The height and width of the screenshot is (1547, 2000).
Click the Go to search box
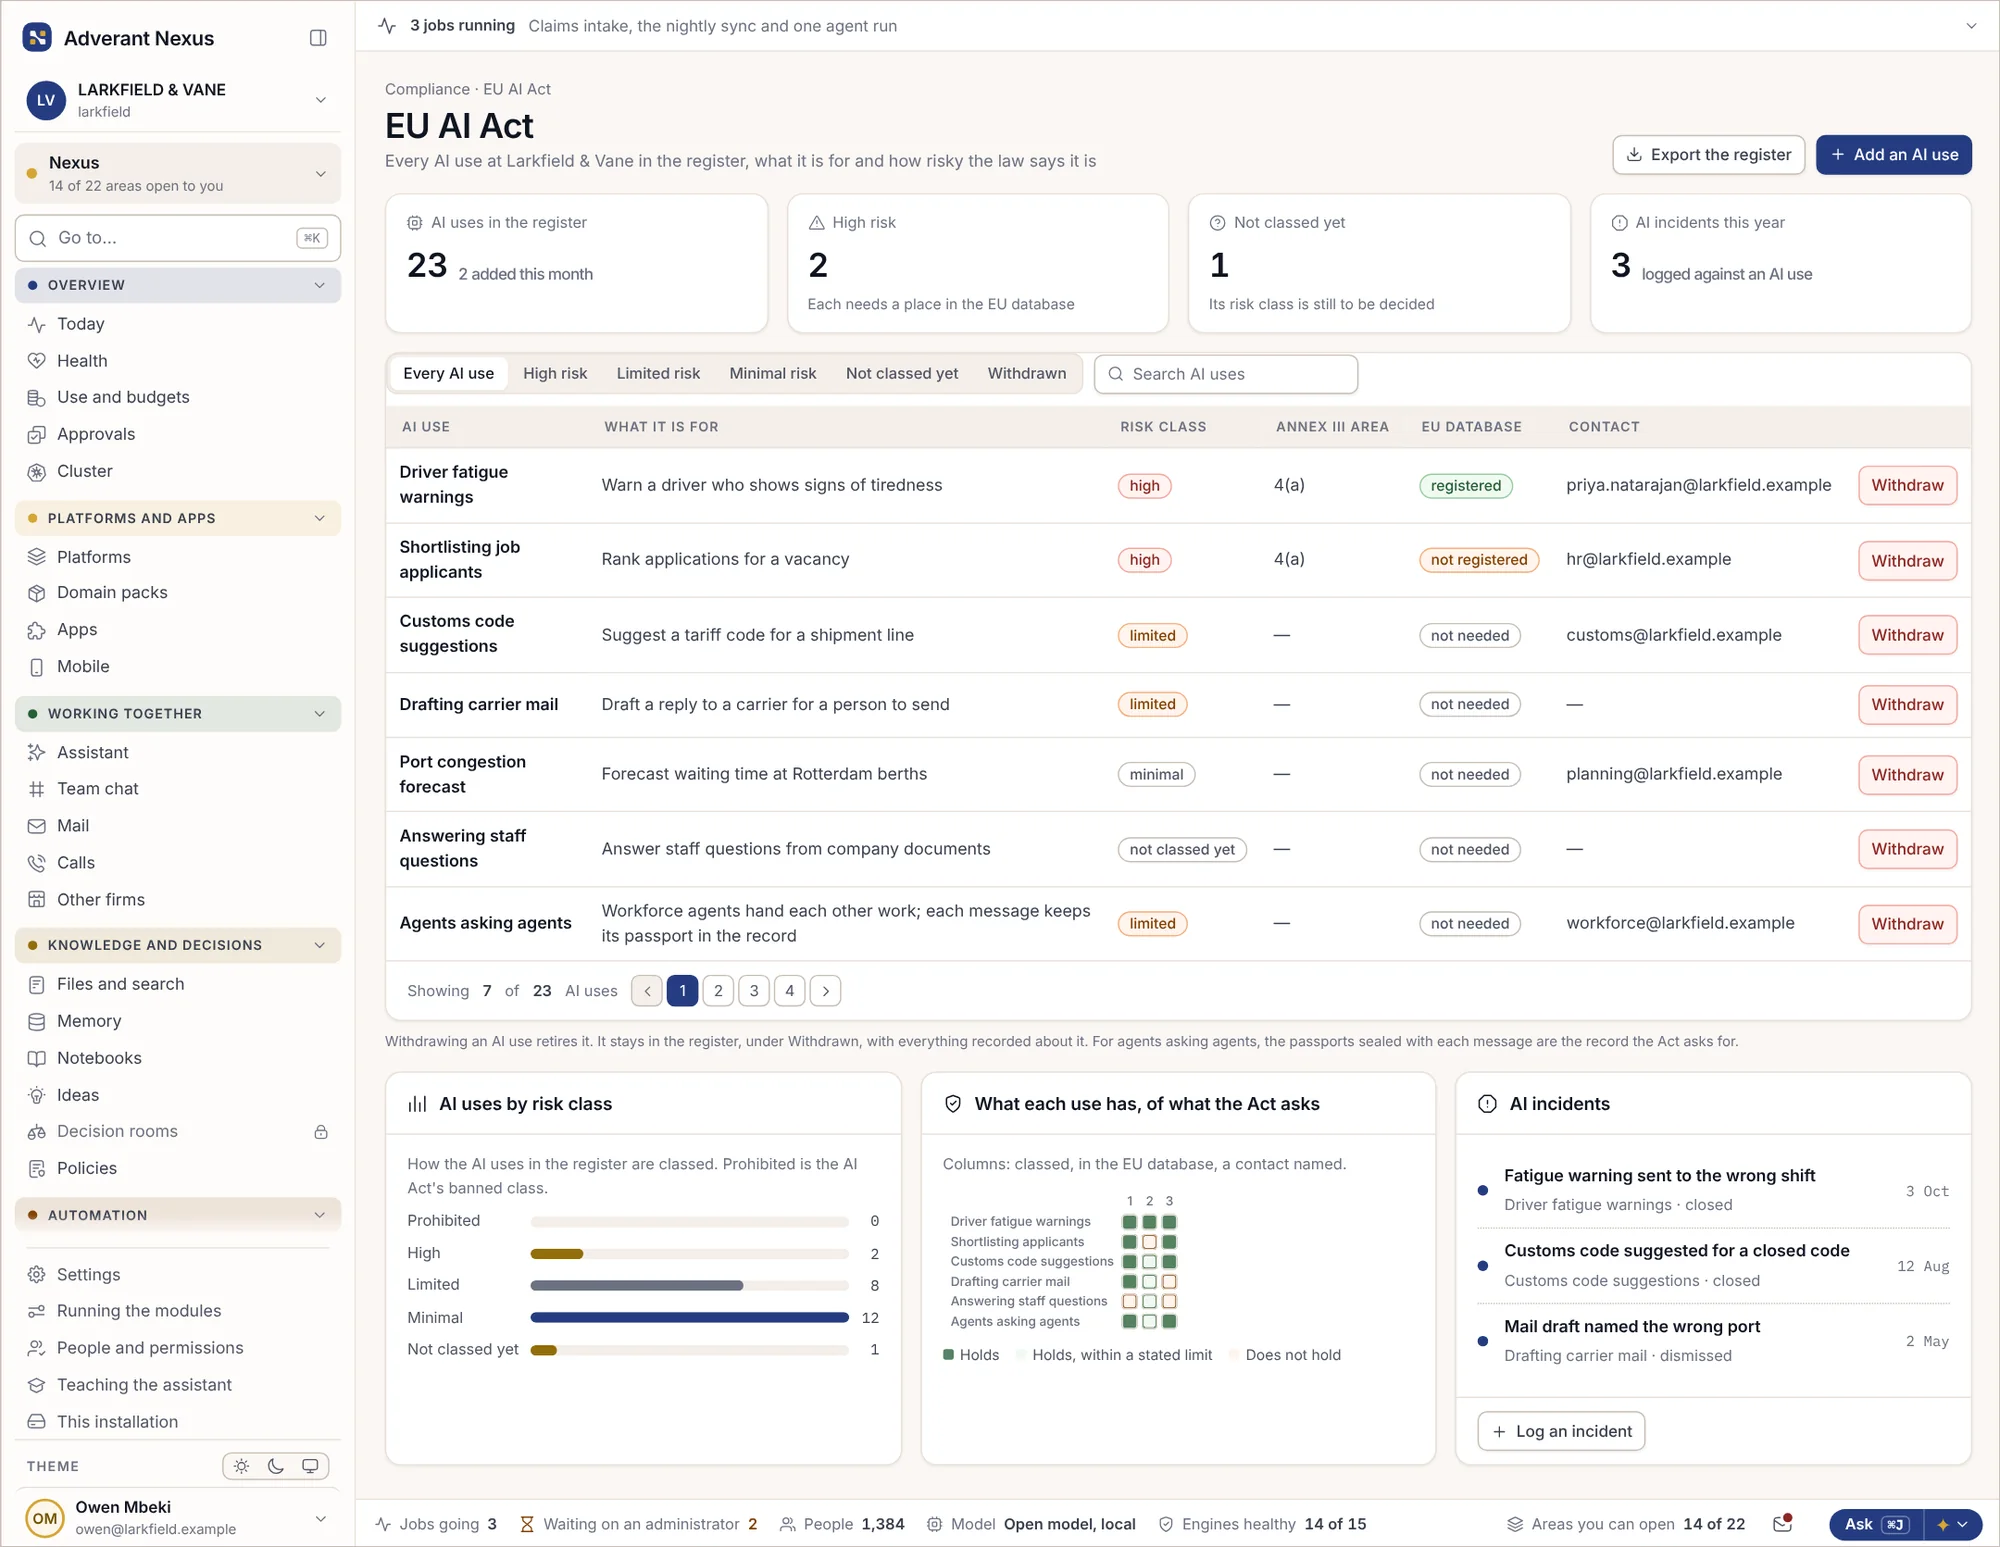178,238
